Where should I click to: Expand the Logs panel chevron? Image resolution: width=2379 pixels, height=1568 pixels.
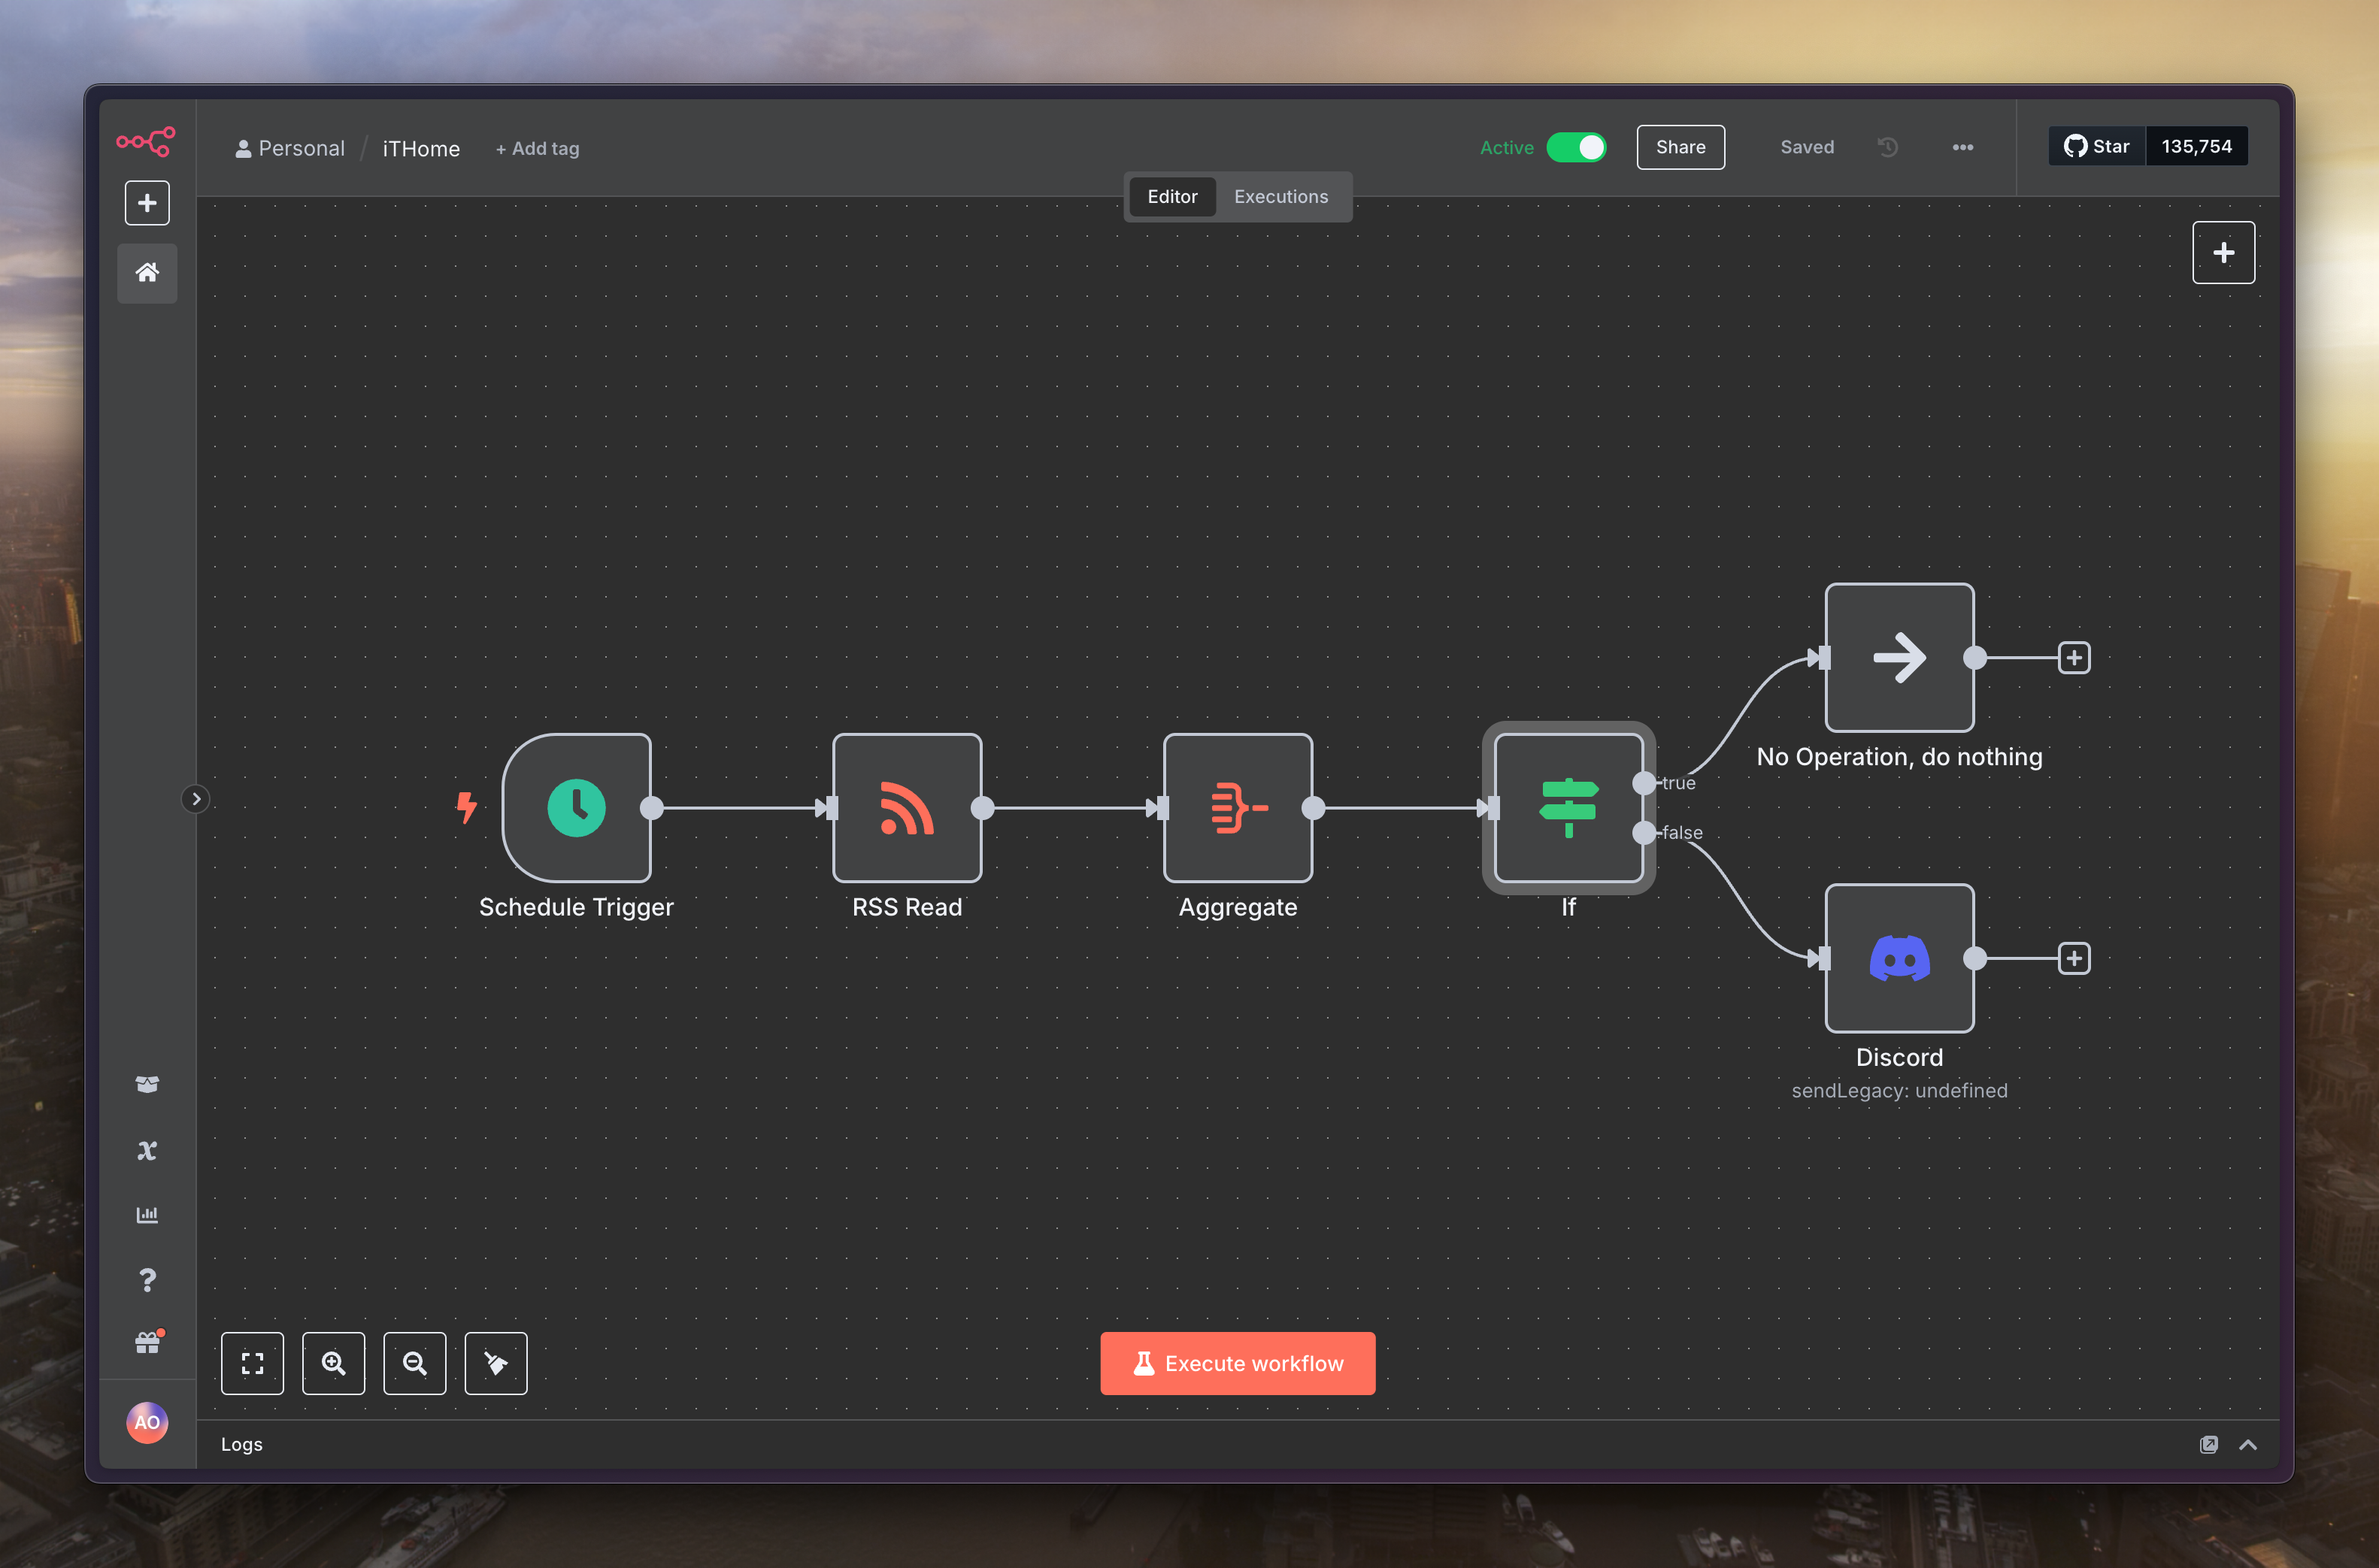[2247, 1444]
